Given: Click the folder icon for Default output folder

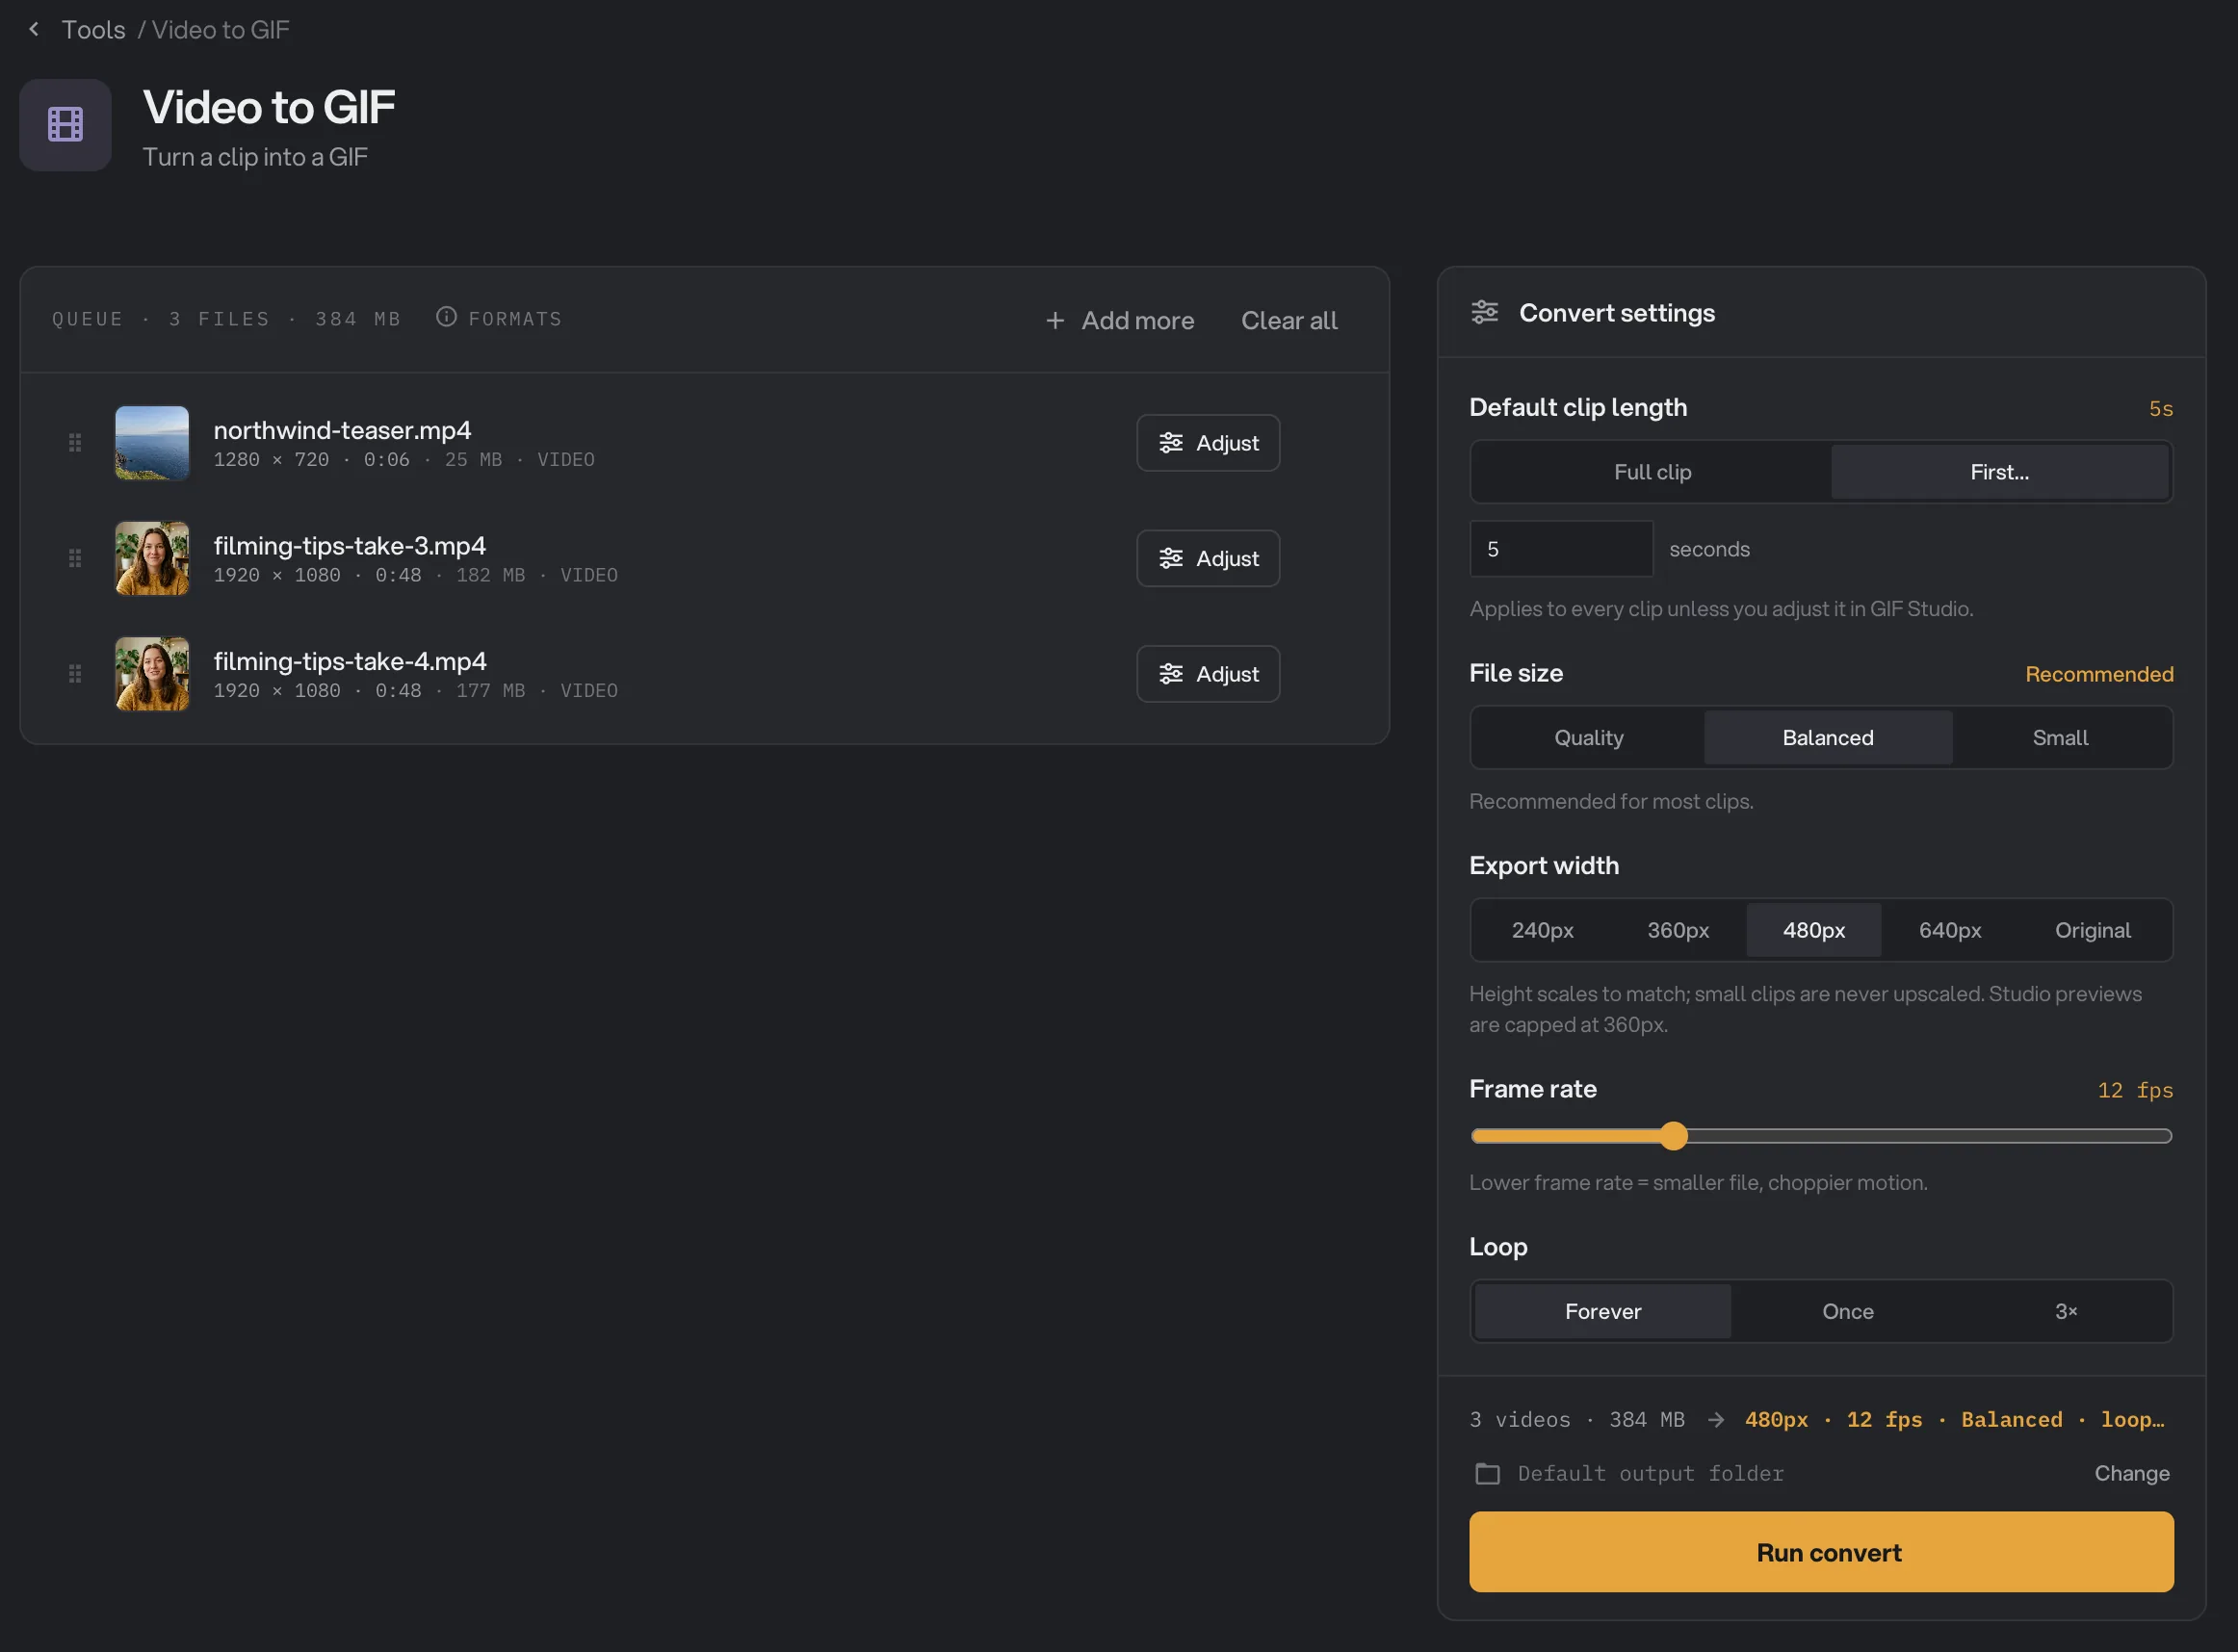Looking at the screenshot, I should click(1488, 1474).
